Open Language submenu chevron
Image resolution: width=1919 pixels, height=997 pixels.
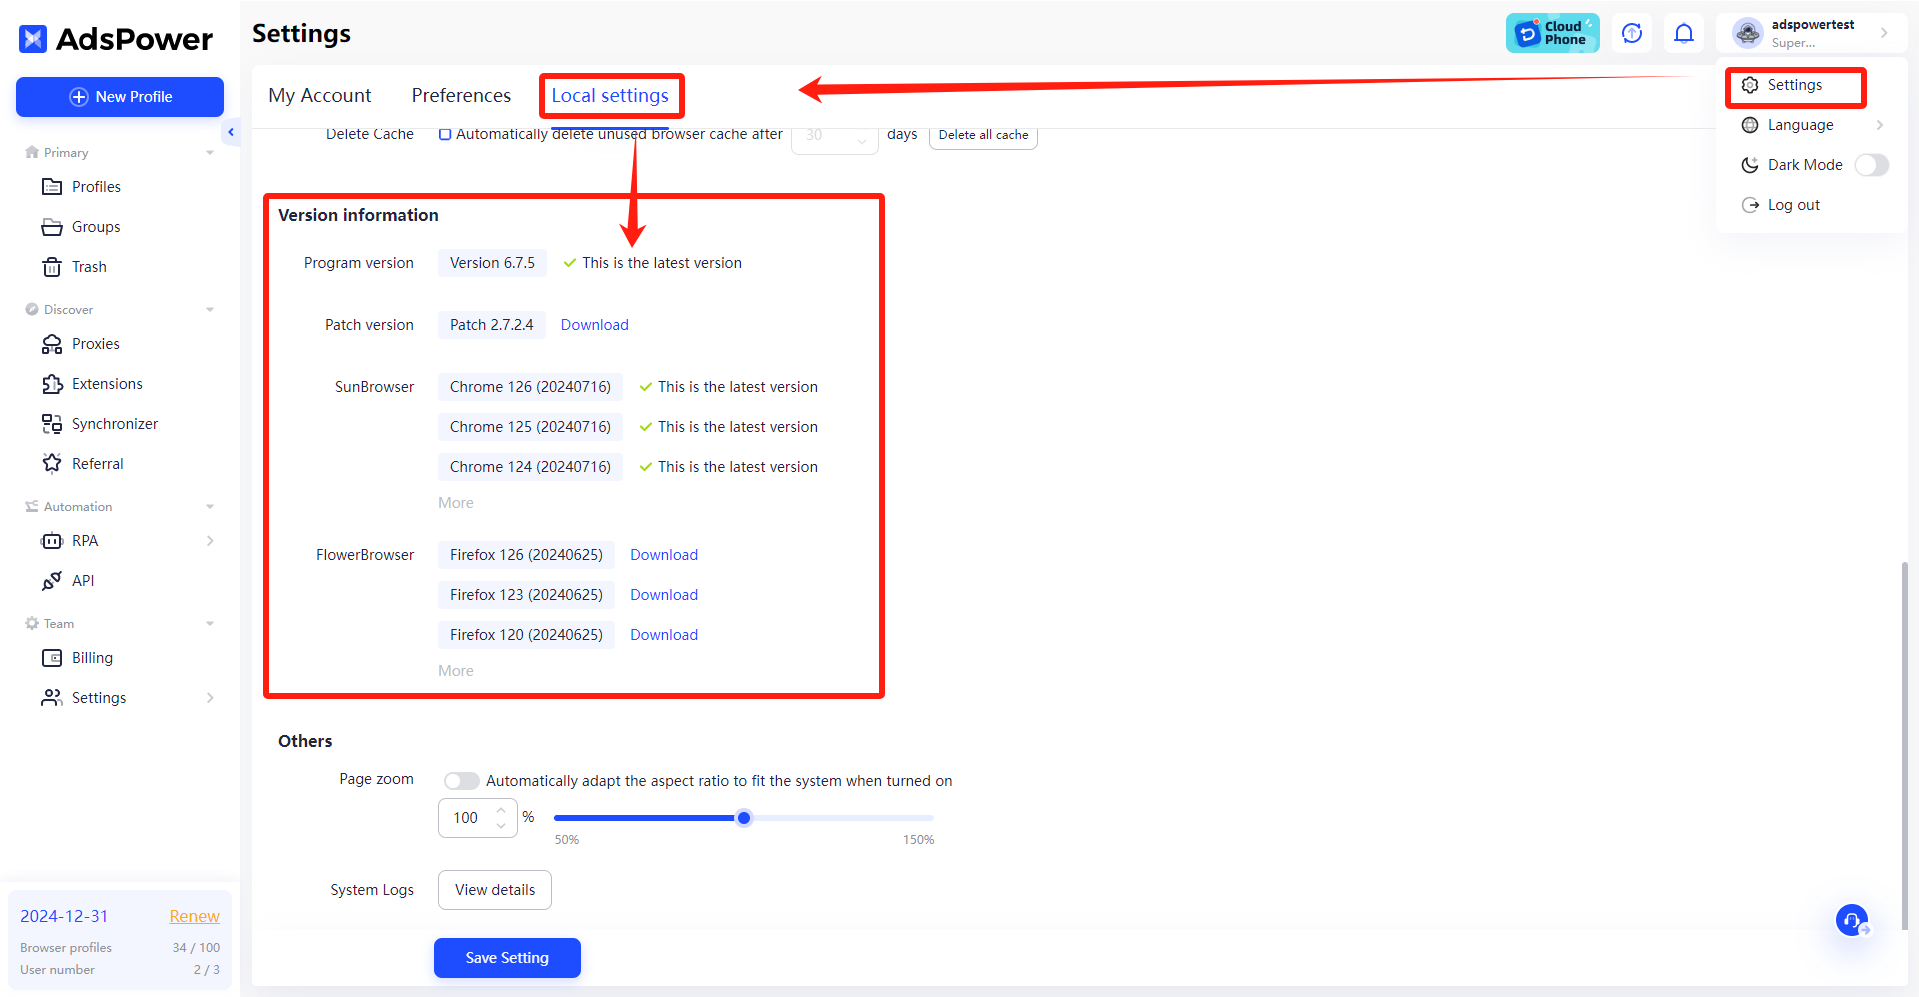(x=1880, y=125)
